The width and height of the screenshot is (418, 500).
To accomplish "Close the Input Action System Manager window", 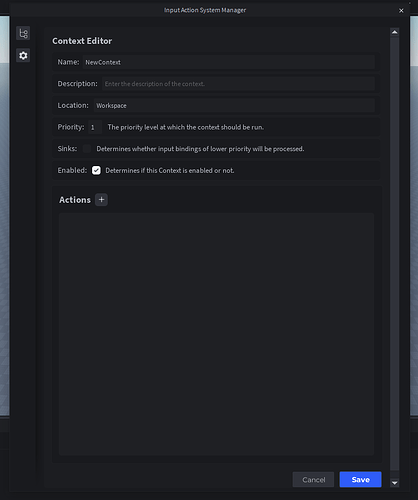I will click(x=401, y=10).
